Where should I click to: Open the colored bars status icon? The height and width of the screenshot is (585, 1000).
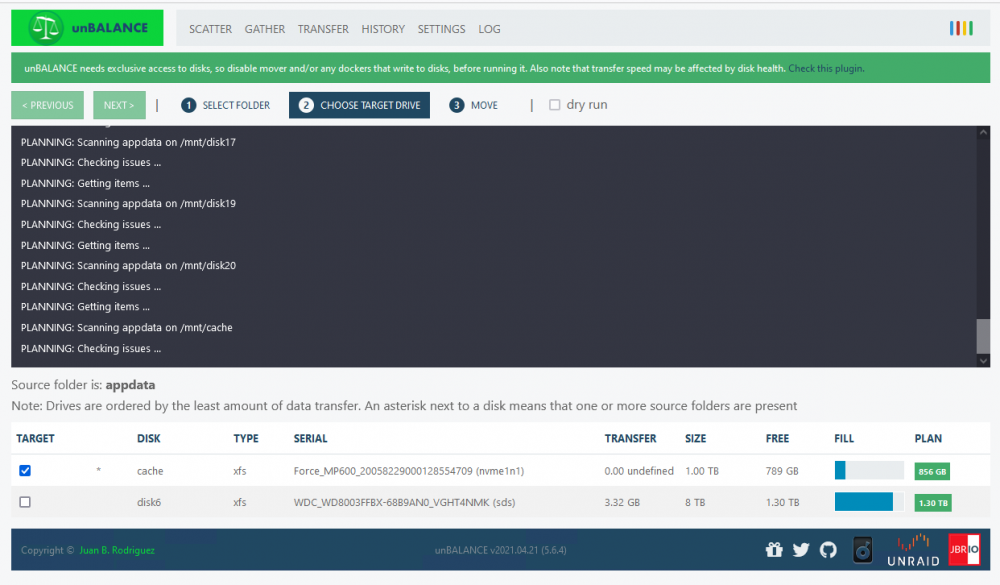click(x=961, y=28)
